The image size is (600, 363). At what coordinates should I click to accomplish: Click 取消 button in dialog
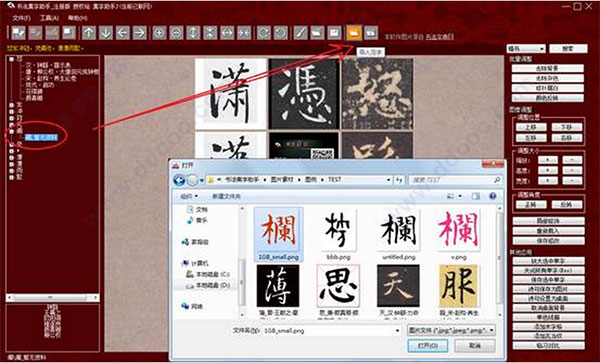474,345
